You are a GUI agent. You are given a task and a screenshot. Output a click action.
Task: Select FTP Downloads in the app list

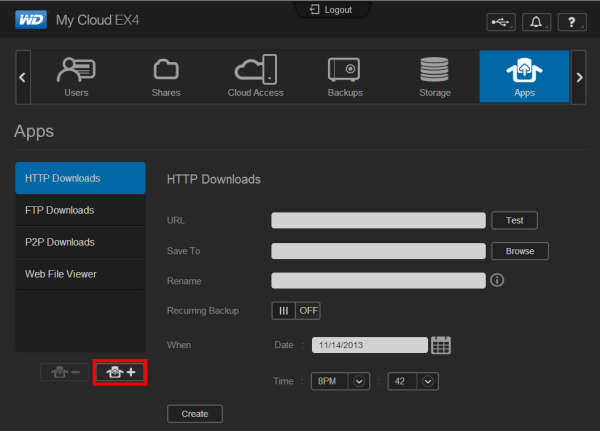tap(80, 210)
